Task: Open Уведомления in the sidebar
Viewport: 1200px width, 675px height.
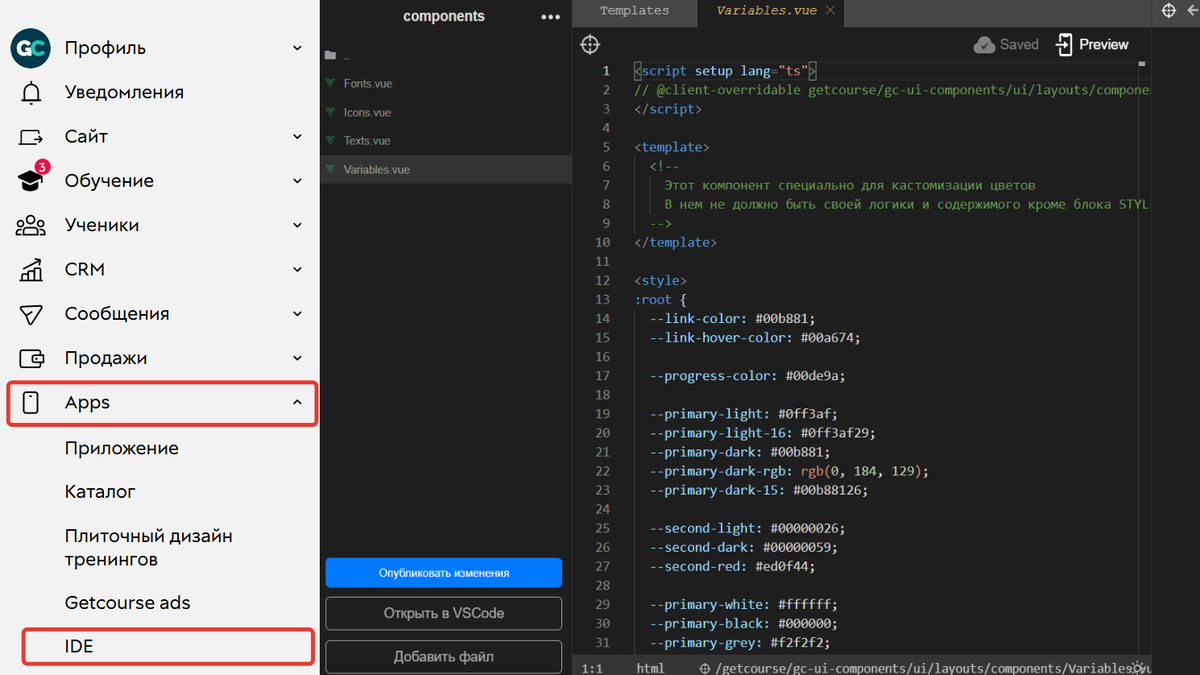Action: (x=124, y=93)
